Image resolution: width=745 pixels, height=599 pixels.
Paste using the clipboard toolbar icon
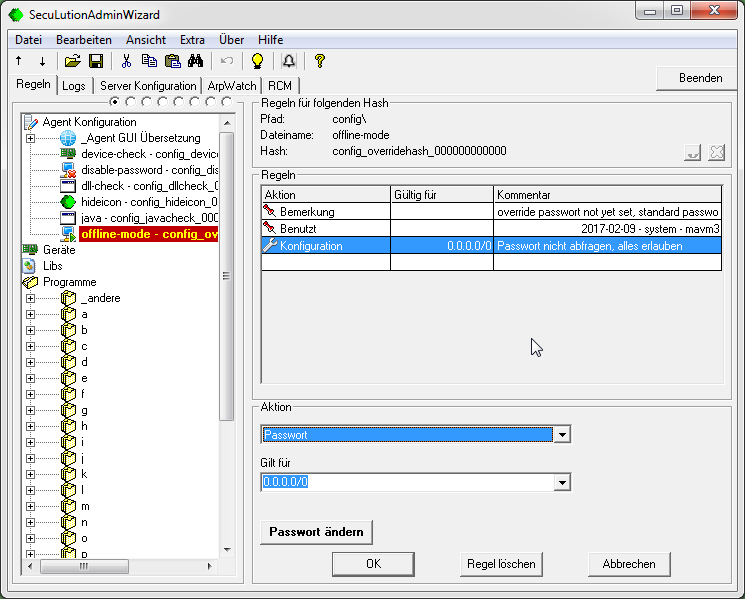pos(172,61)
